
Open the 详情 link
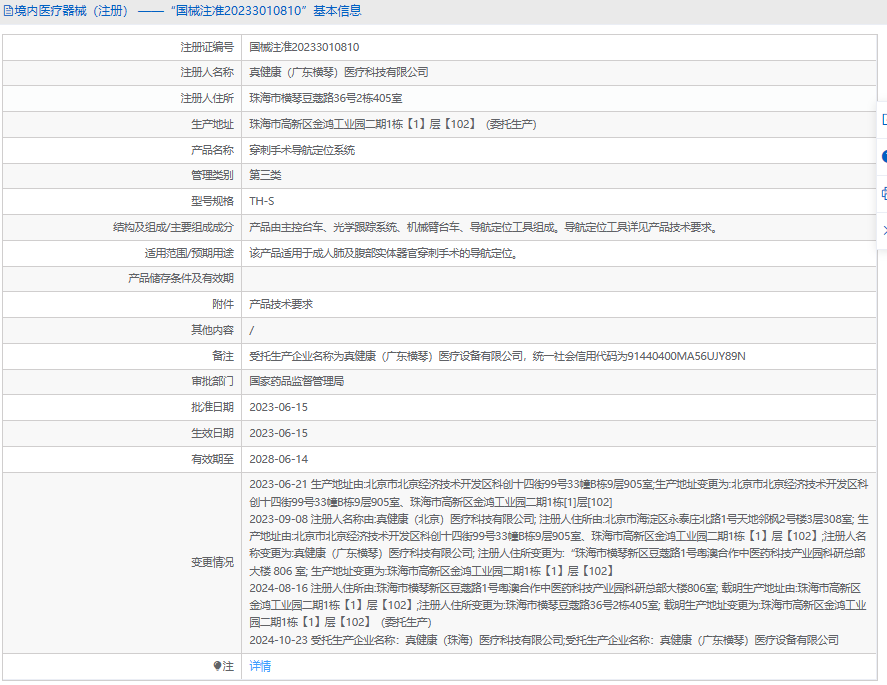pos(260,666)
